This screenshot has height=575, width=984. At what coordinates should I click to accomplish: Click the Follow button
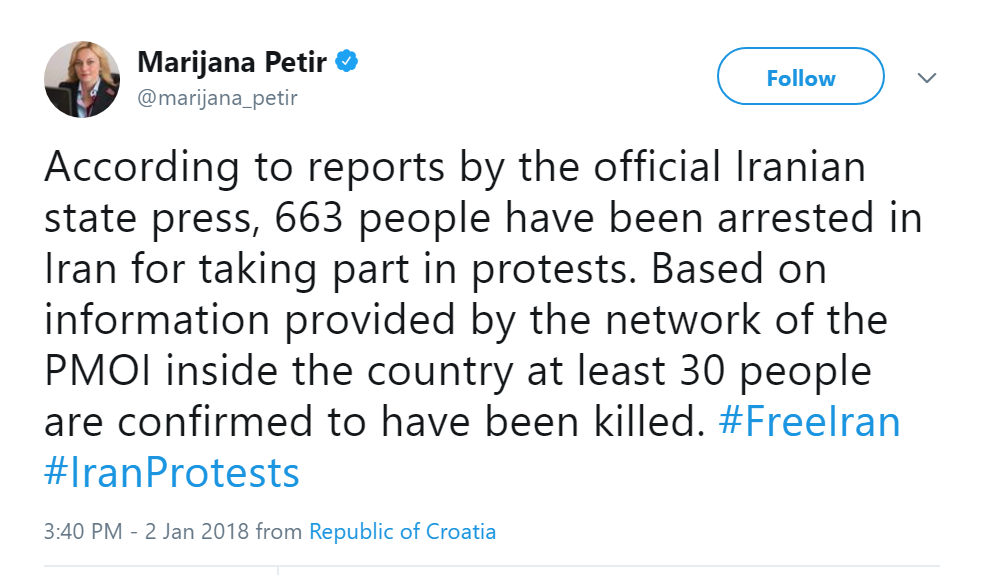click(800, 78)
